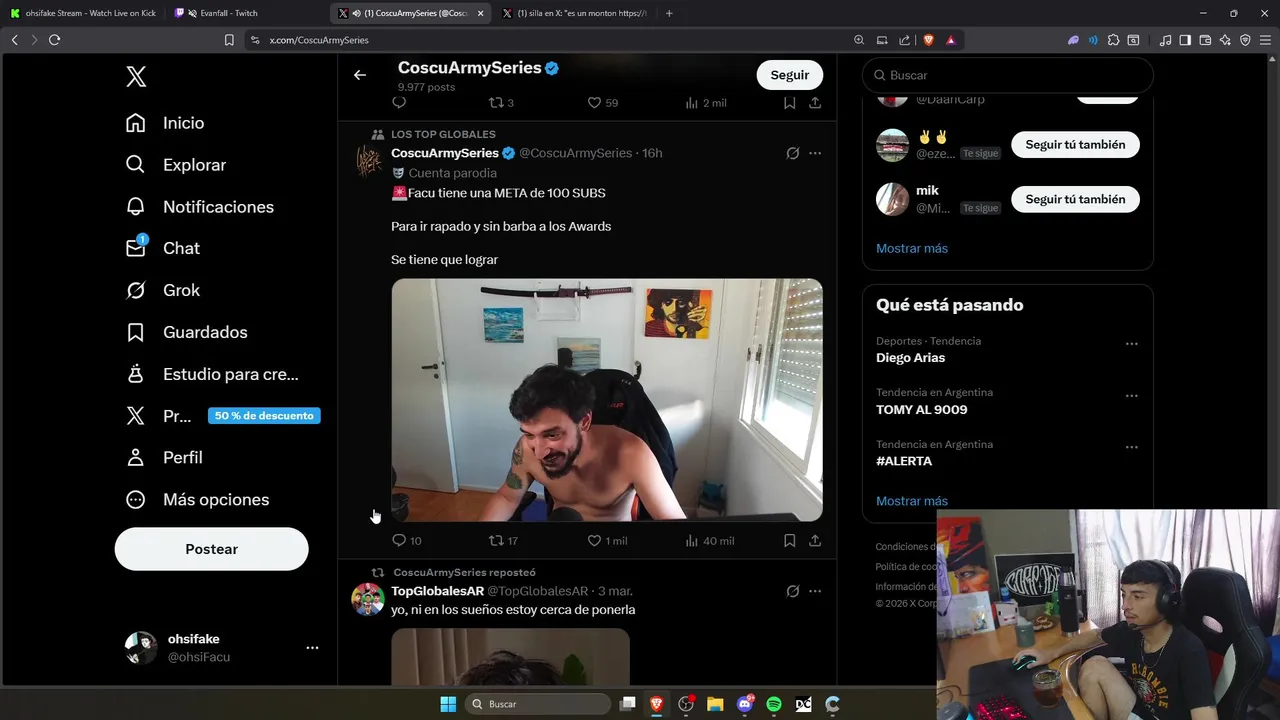Like the upper tweet with 59 likes

click(x=594, y=102)
